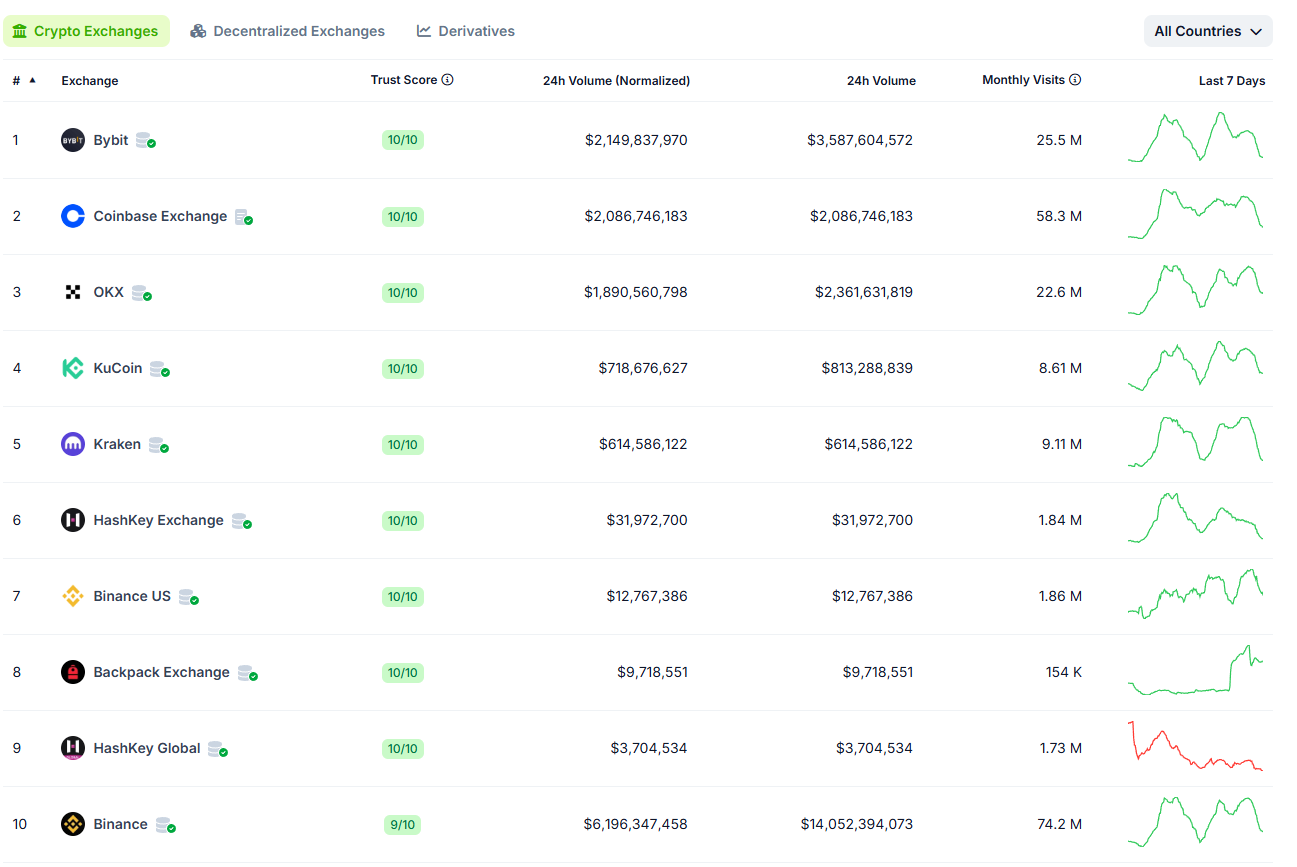Click the reserves badge icon beside Kraken
Viewport: 1297px width, 867px height.
click(x=159, y=445)
